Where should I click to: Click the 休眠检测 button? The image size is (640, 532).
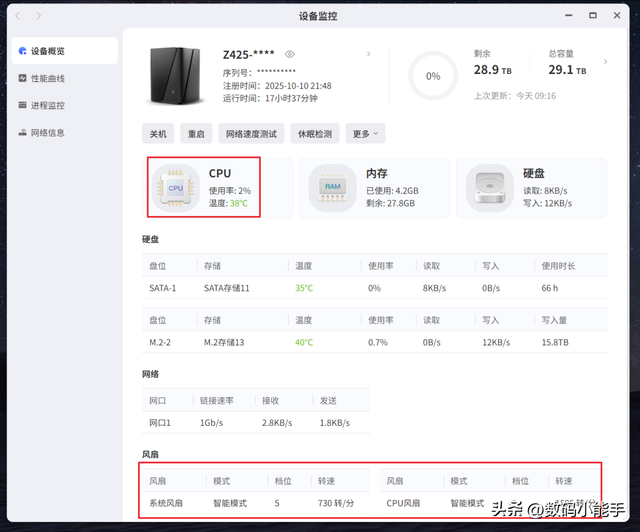coord(315,134)
